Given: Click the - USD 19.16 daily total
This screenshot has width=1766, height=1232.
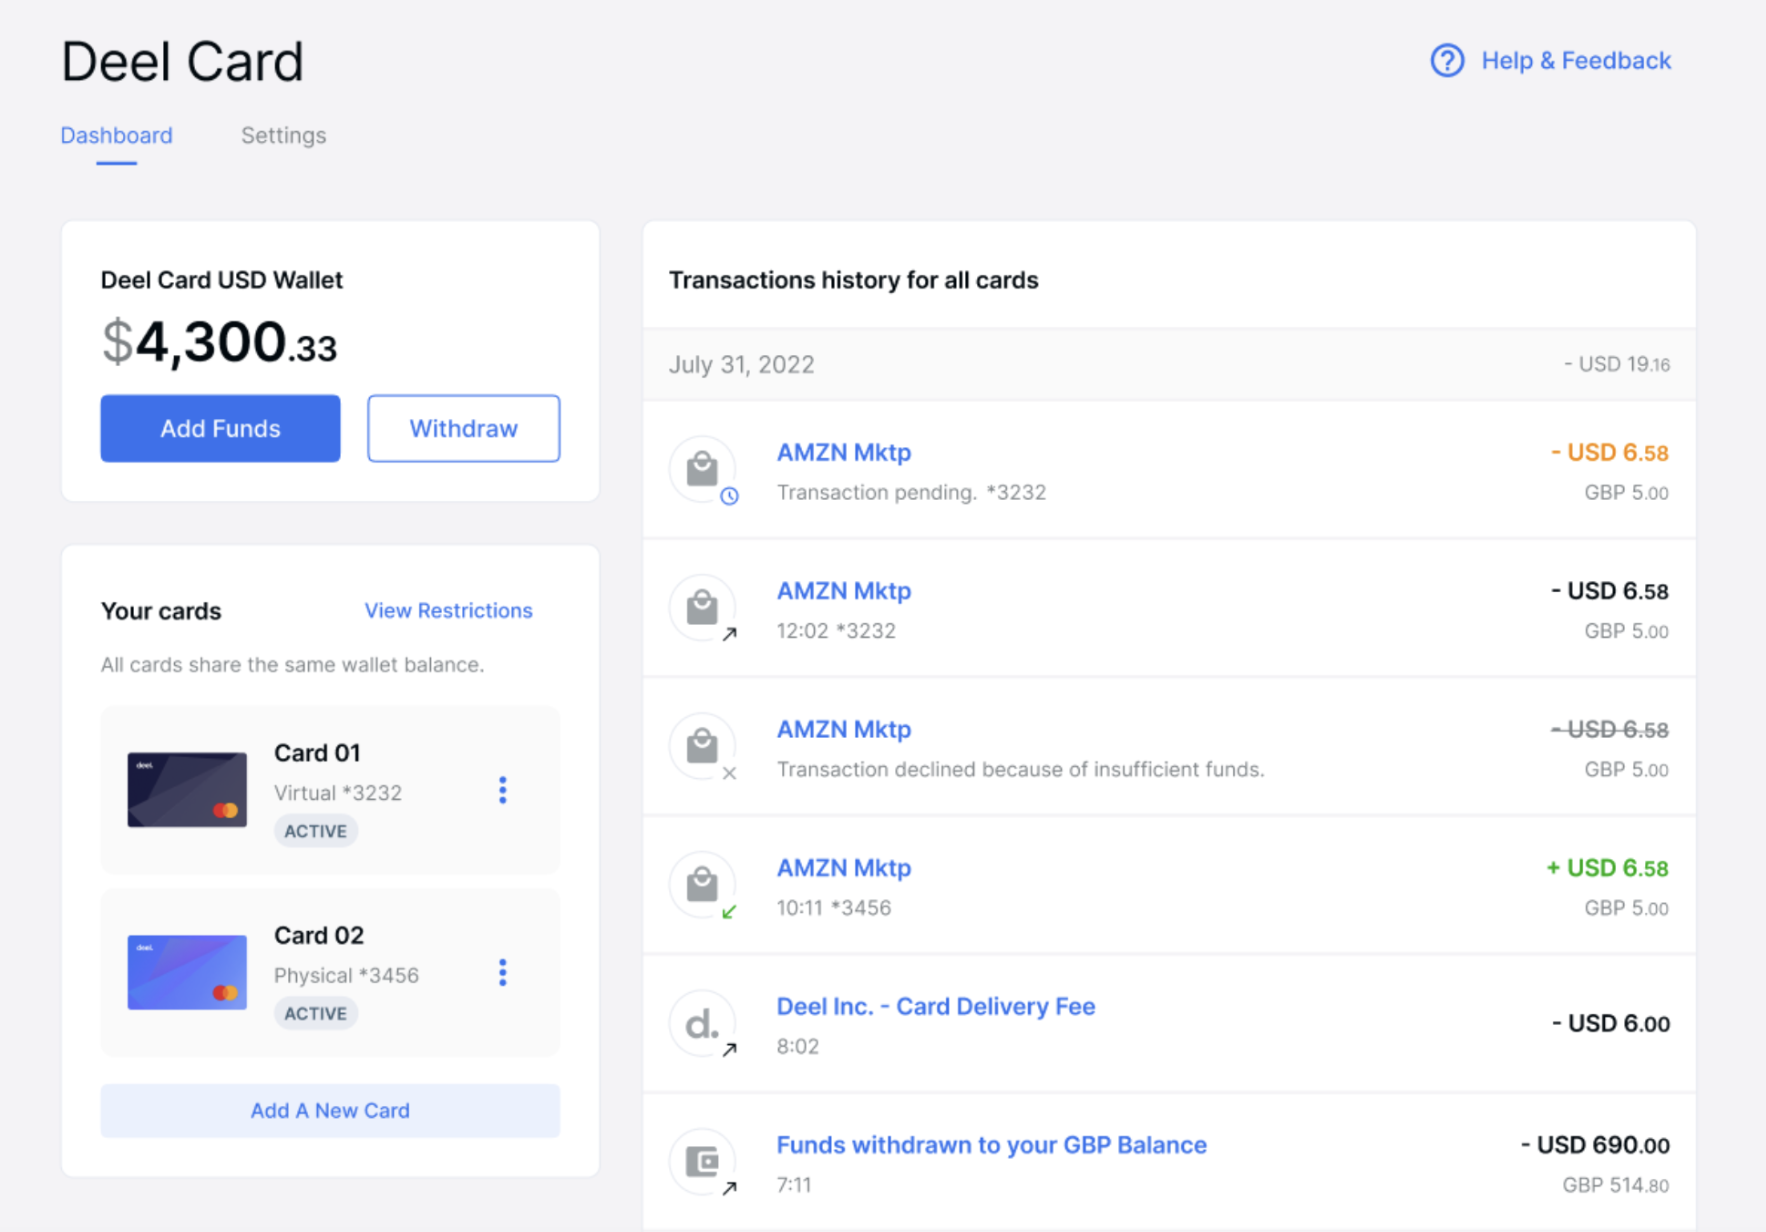Looking at the screenshot, I should tap(1616, 364).
